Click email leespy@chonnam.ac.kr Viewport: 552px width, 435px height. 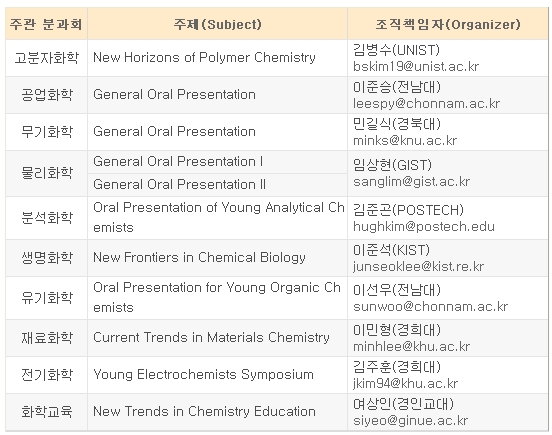click(426, 103)
